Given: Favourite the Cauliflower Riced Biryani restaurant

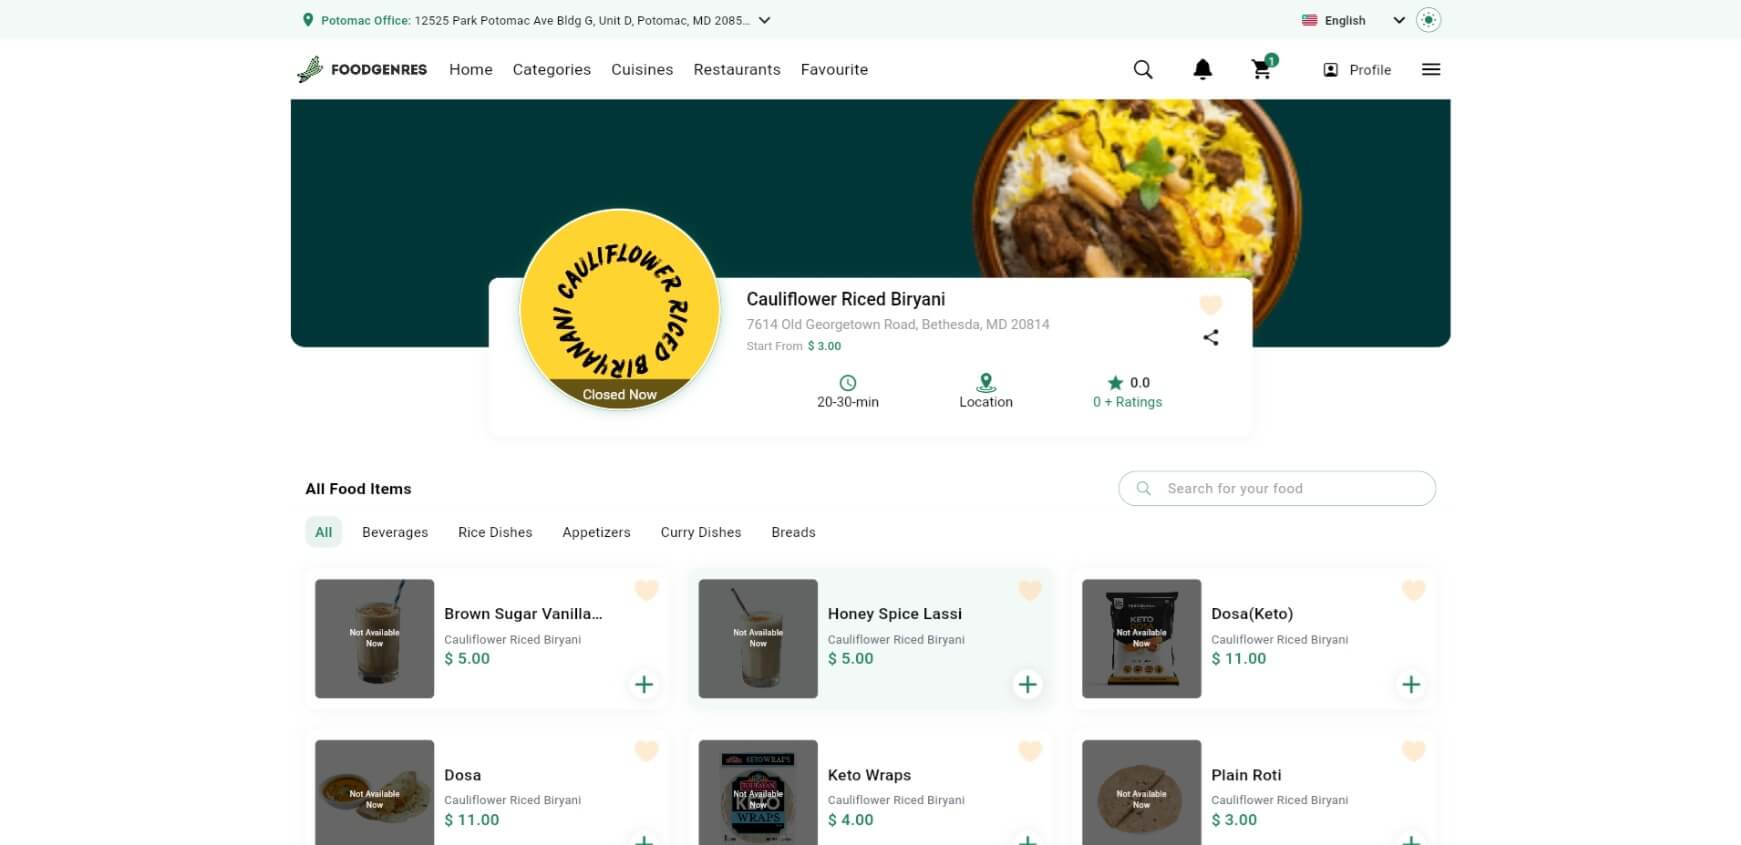Looking at the screenshot, I should pyautogui.click(x=1211, y=304).
